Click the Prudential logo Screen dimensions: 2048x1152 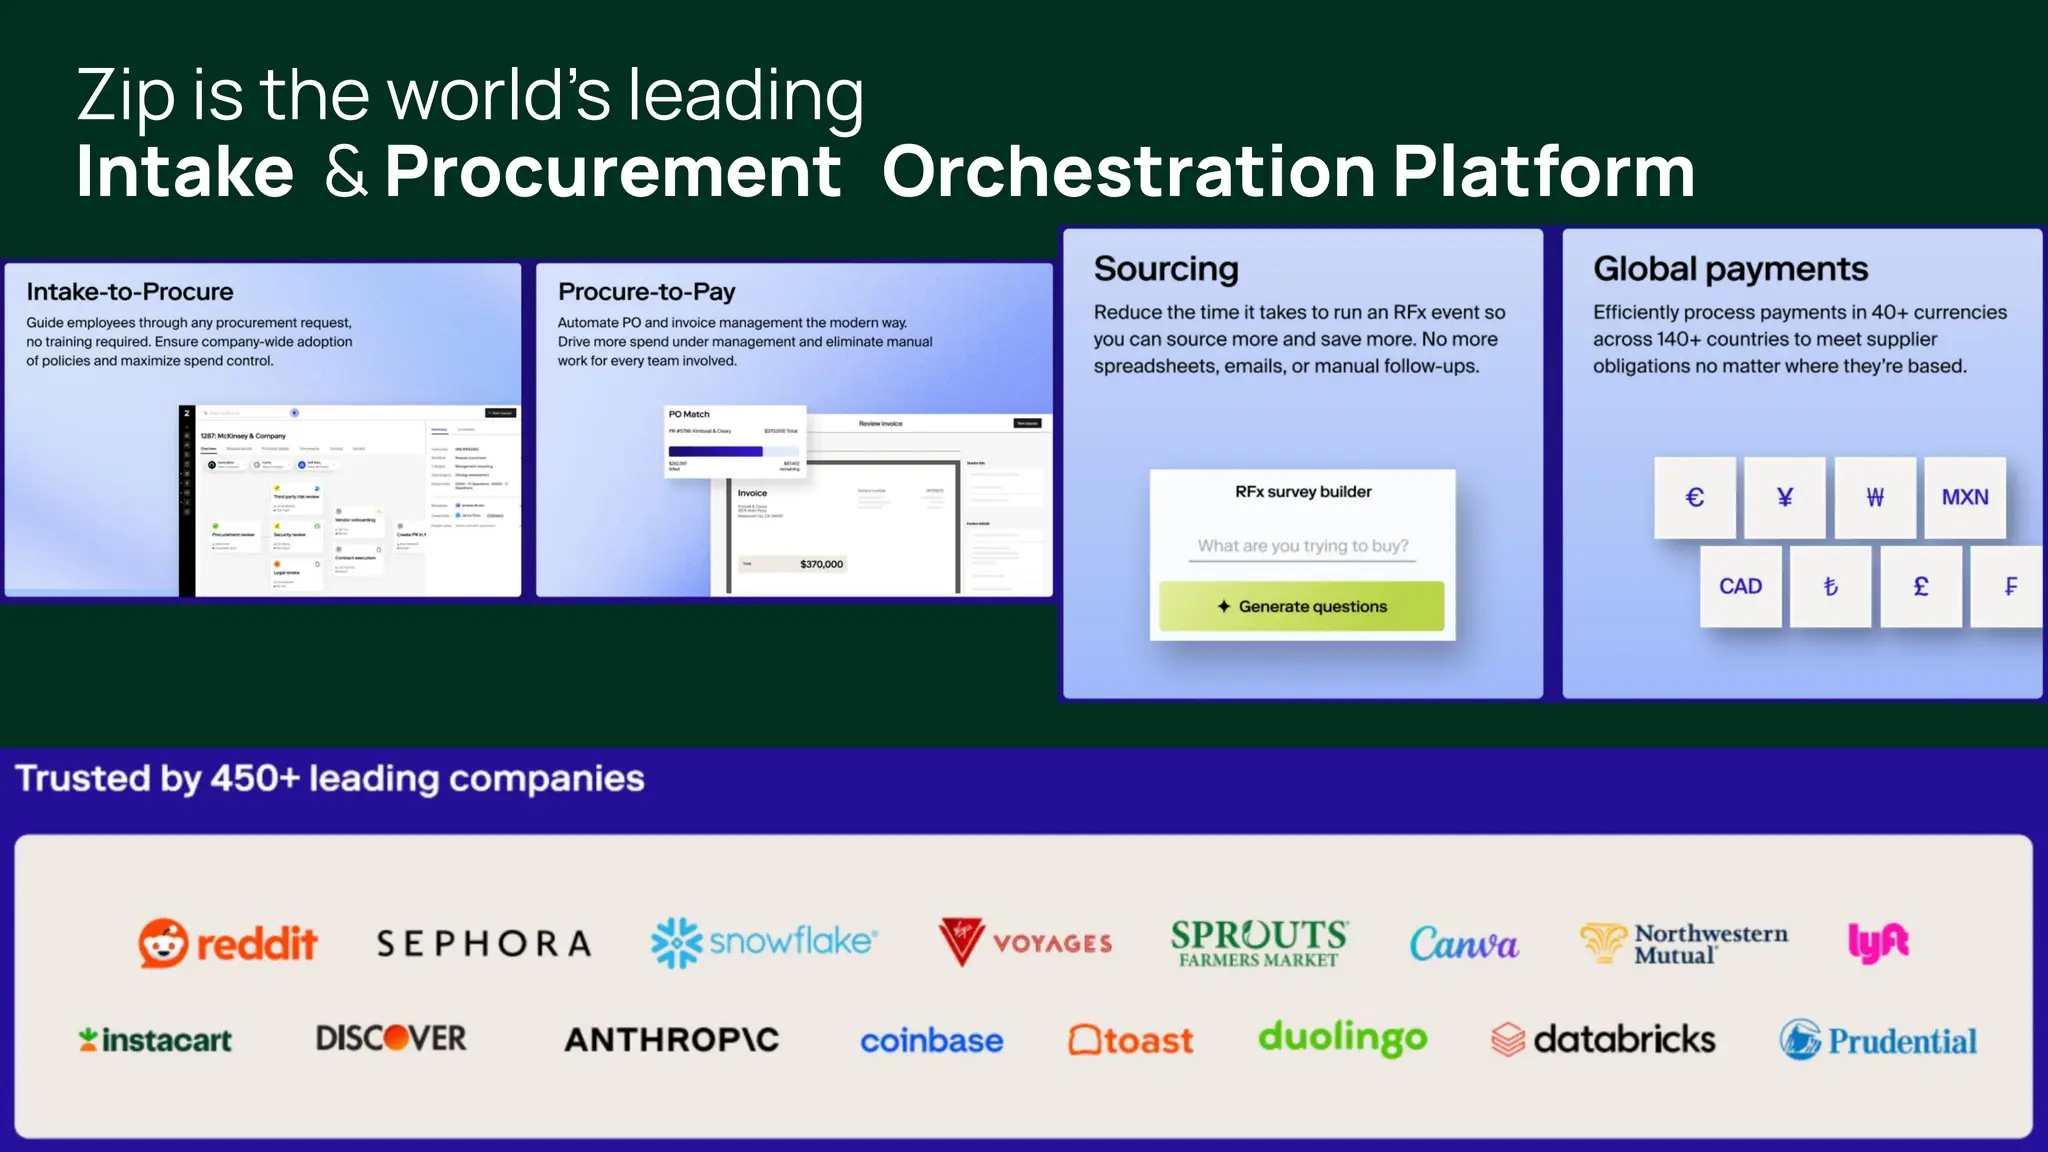tap(1878, 1040)
